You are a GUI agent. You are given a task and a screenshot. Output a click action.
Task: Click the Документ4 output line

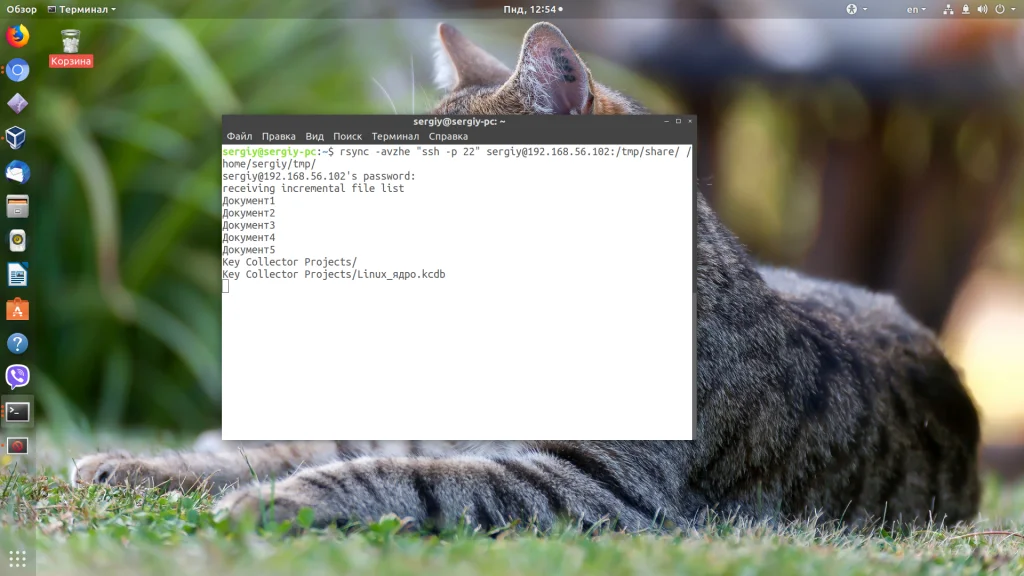pos(249,238)
